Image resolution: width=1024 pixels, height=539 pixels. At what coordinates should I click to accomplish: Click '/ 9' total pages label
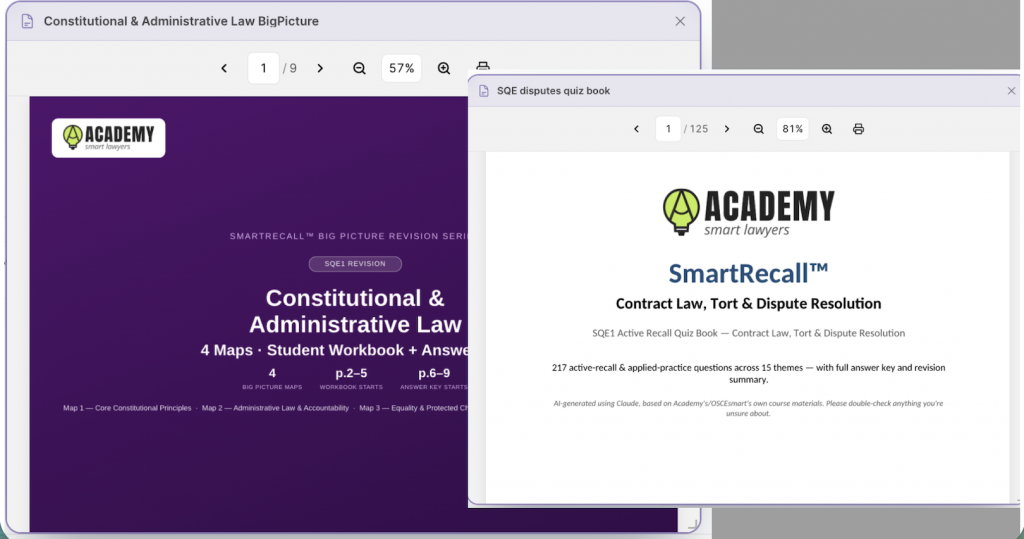290,68
